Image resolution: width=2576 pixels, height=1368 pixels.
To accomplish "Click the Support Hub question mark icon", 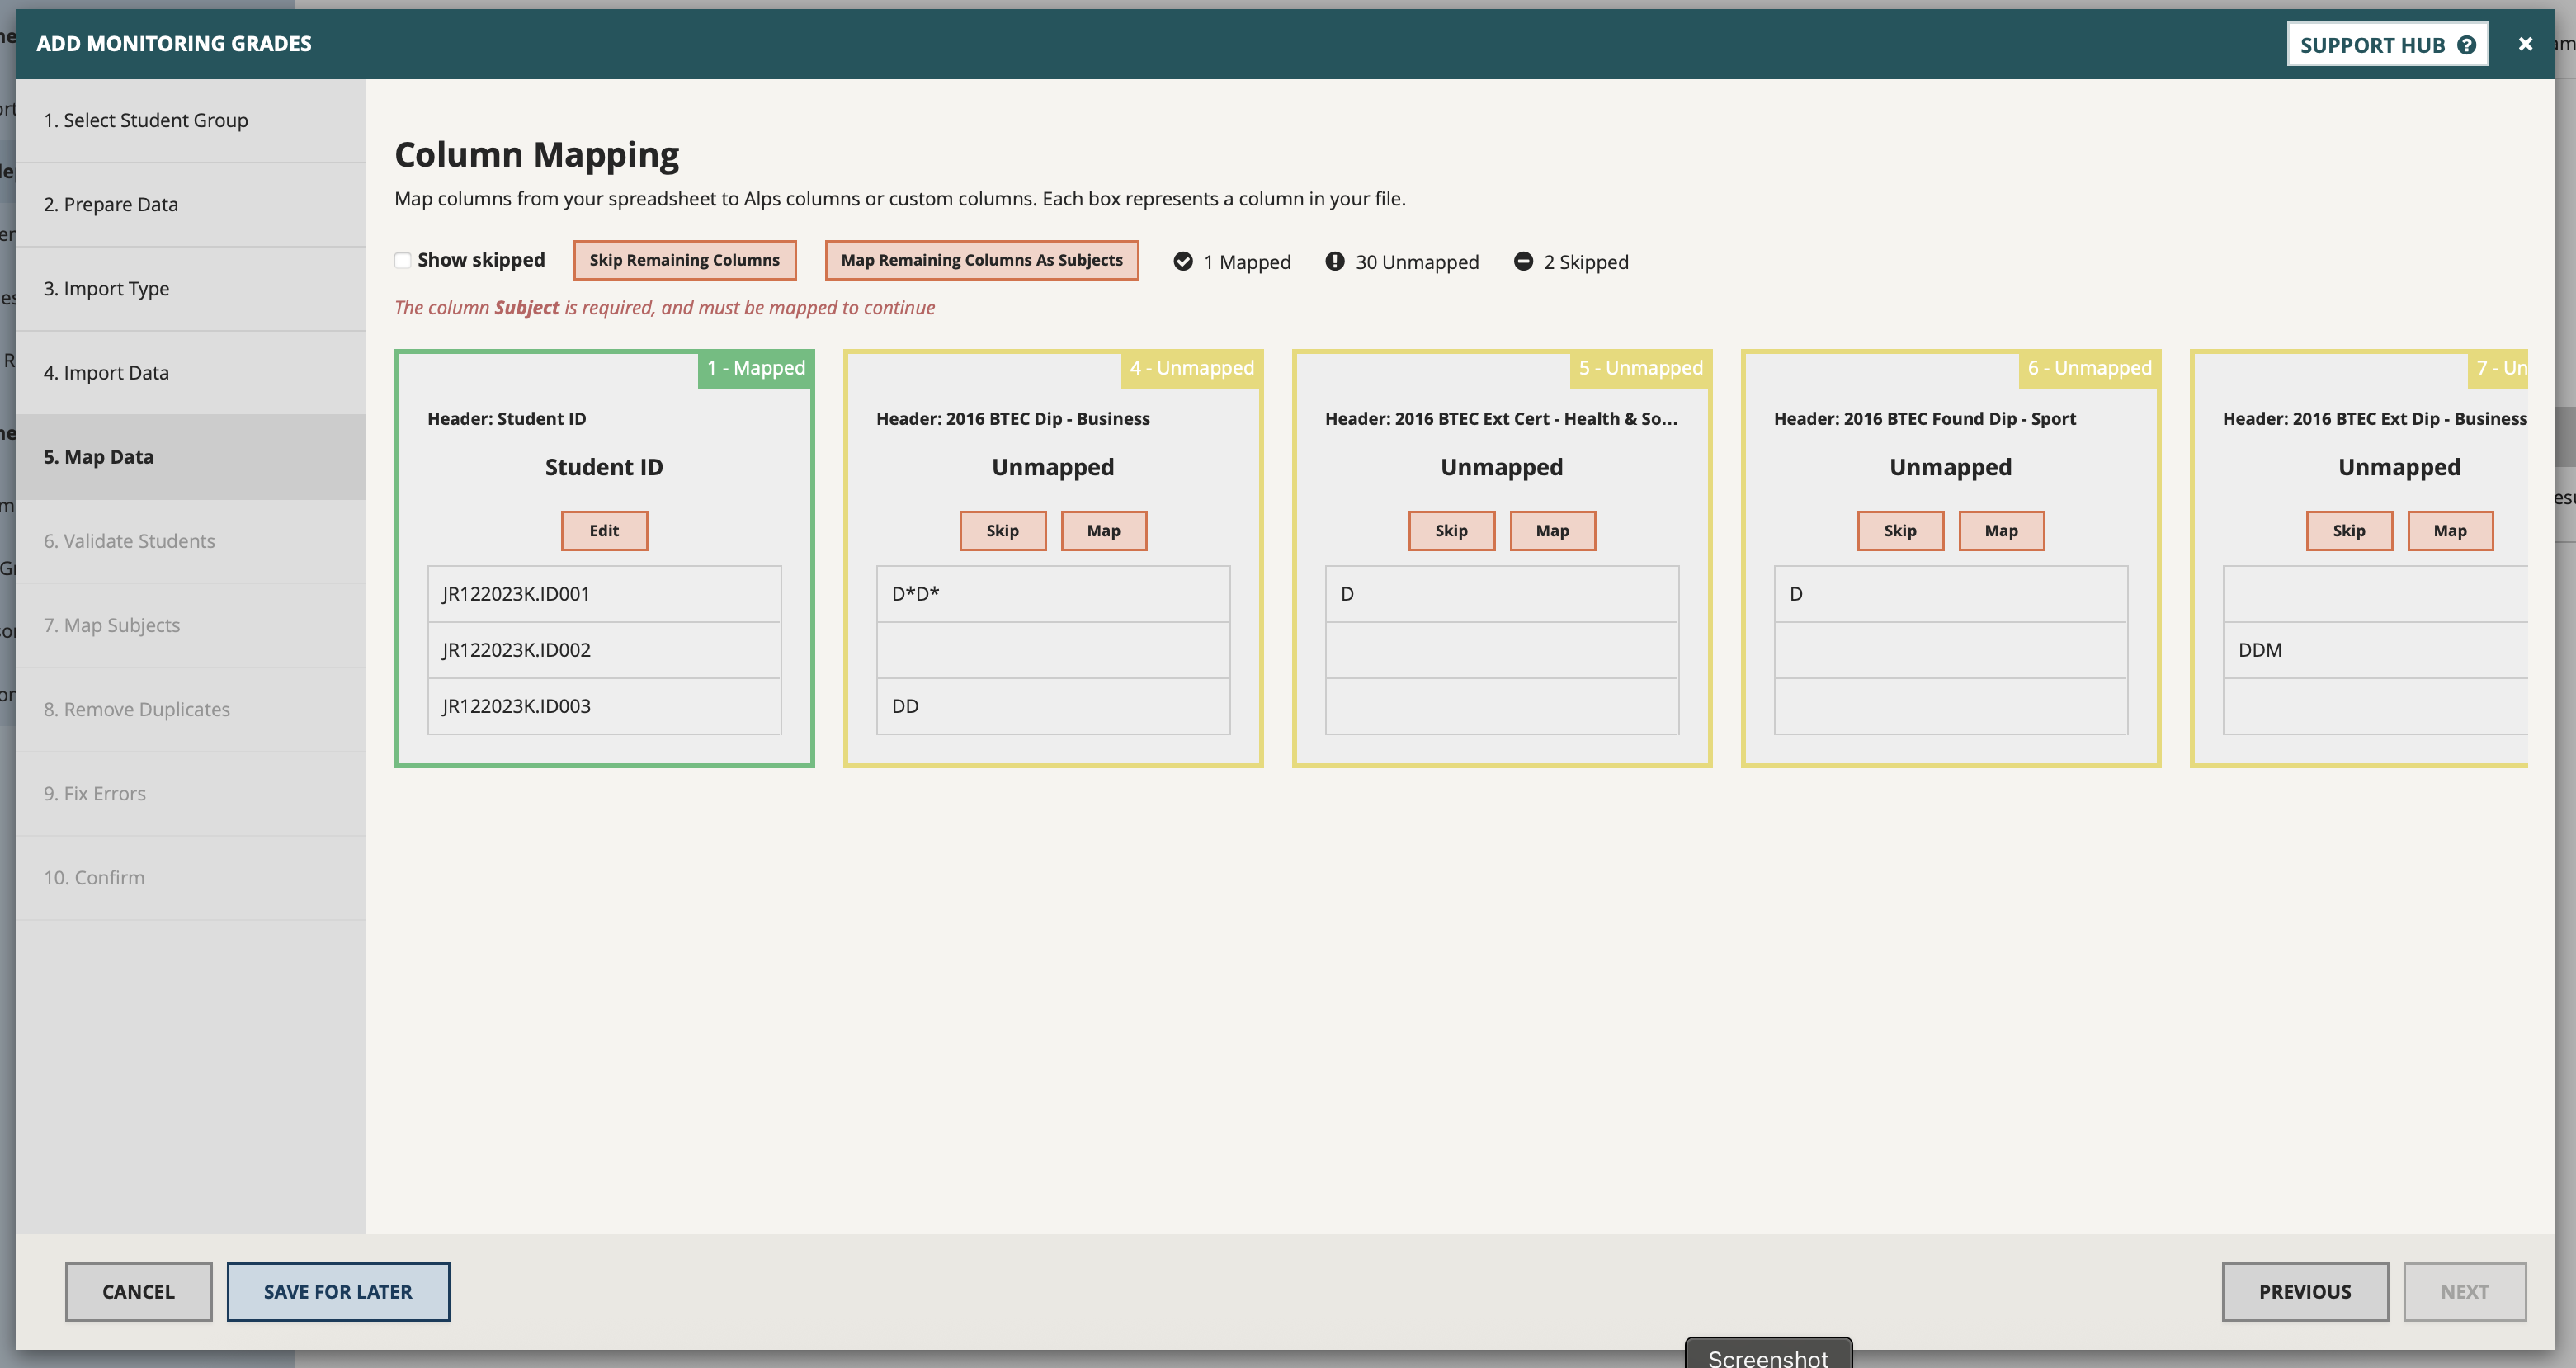I will pyautogui.click(x=2466, y=45).
